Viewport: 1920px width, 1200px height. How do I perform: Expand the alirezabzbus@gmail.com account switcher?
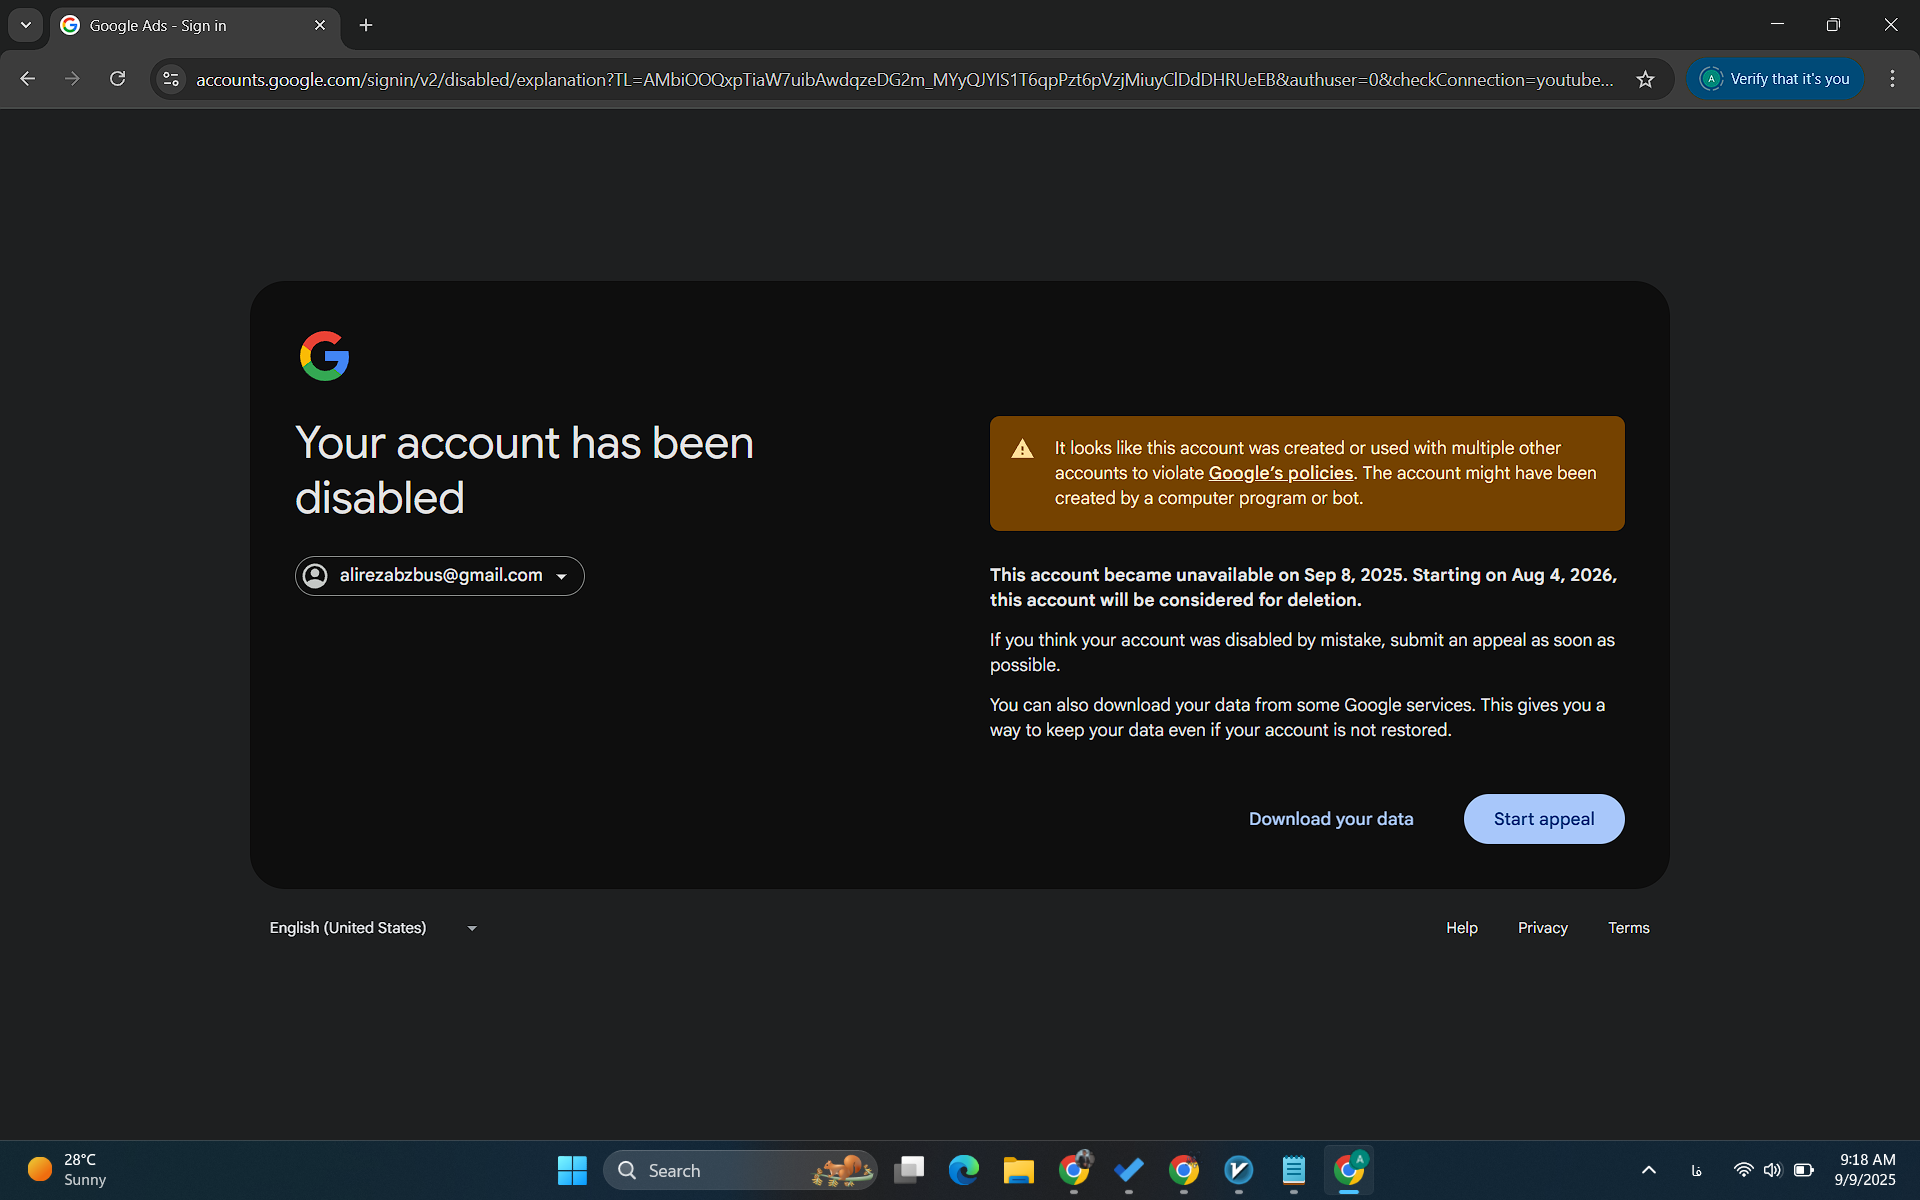click(440, 576)
